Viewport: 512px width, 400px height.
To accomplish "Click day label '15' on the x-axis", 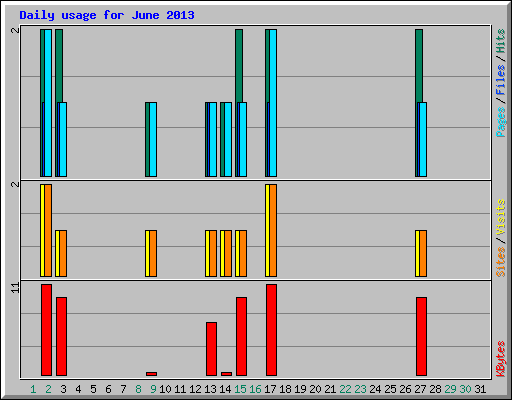I will [240, 389].
